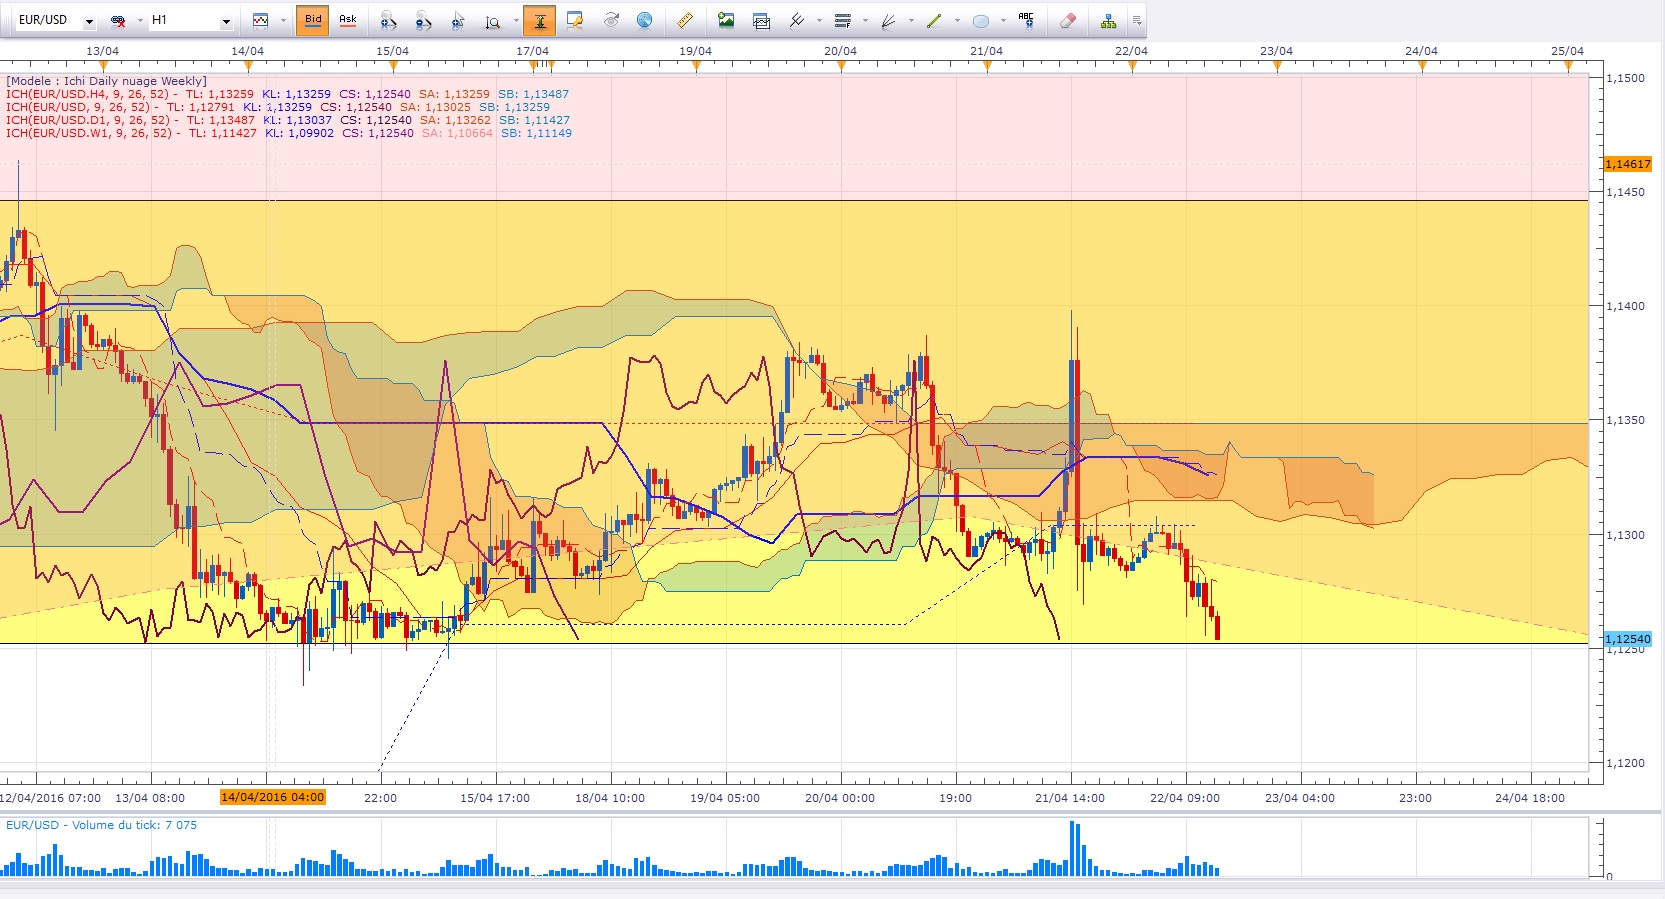Click the radar globe icon
This screenshot has width=1665, height=899.
click(645, 20)
